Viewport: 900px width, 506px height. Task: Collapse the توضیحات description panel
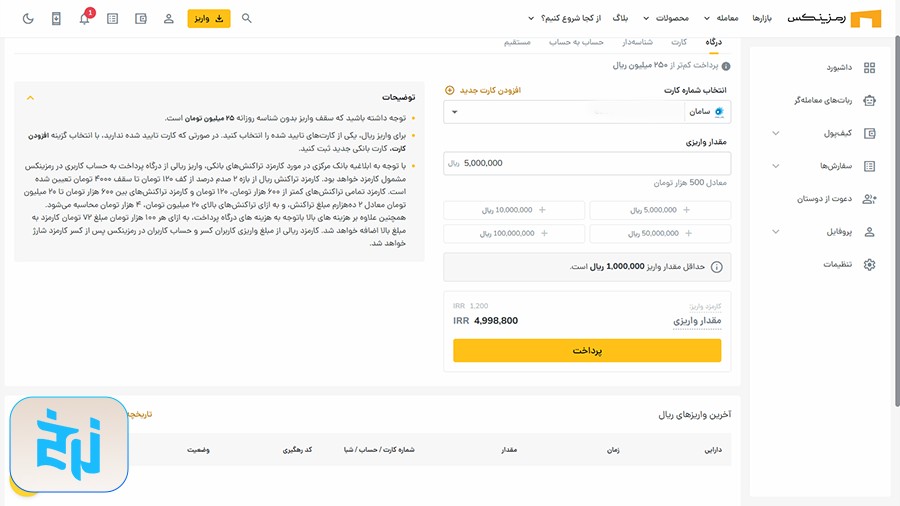(30, 97)
